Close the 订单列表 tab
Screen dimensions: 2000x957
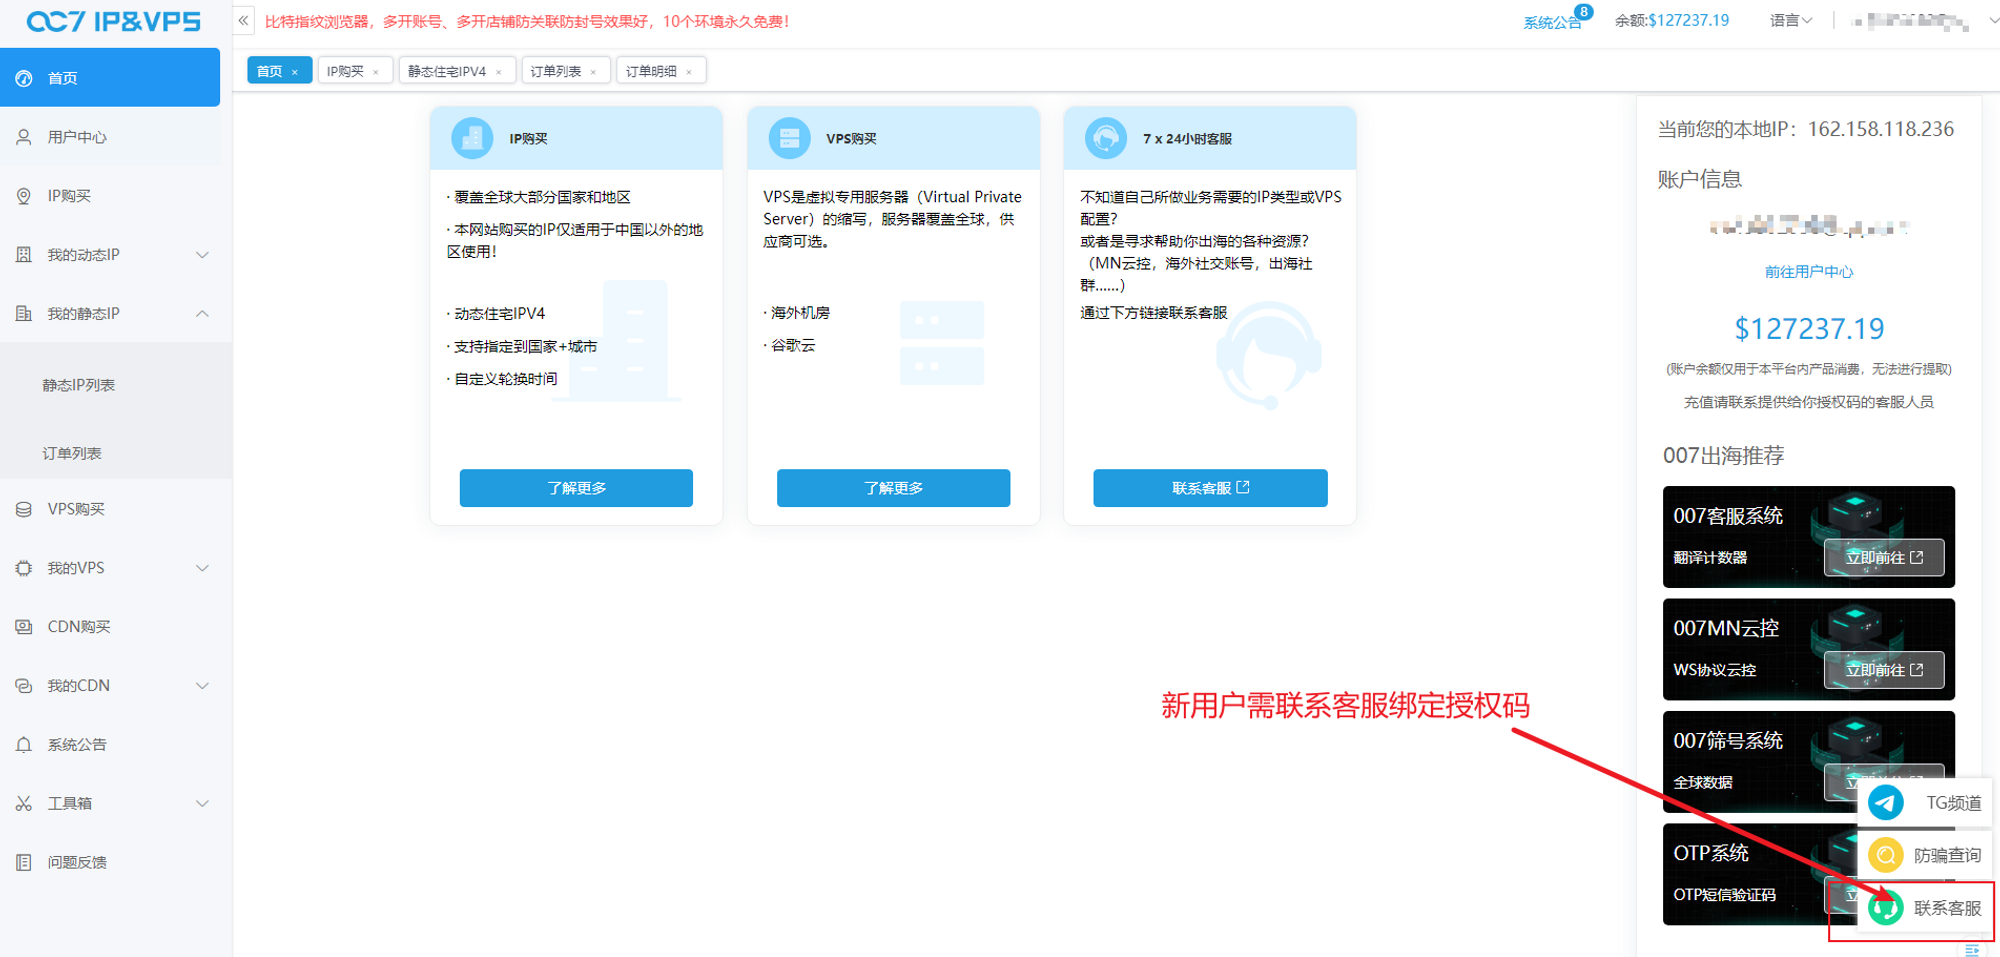coord(594,70)
